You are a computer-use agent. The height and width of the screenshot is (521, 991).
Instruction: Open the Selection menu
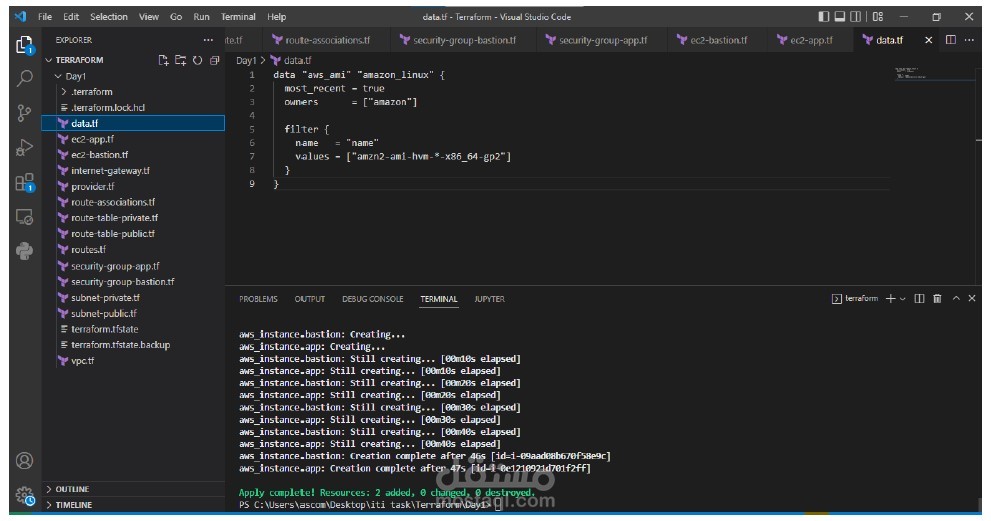(109, 17)
